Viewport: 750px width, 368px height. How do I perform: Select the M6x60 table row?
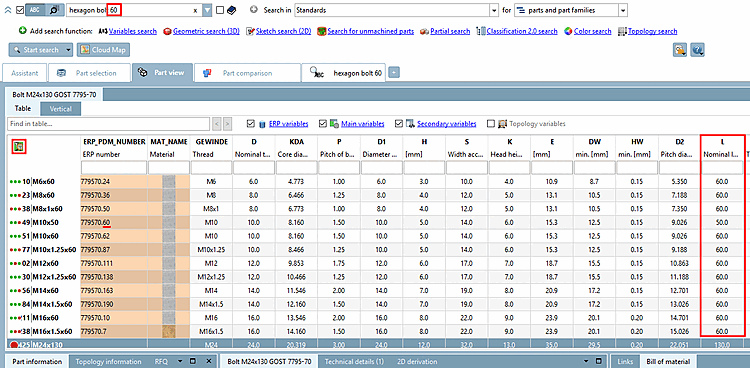coord(375,181)
